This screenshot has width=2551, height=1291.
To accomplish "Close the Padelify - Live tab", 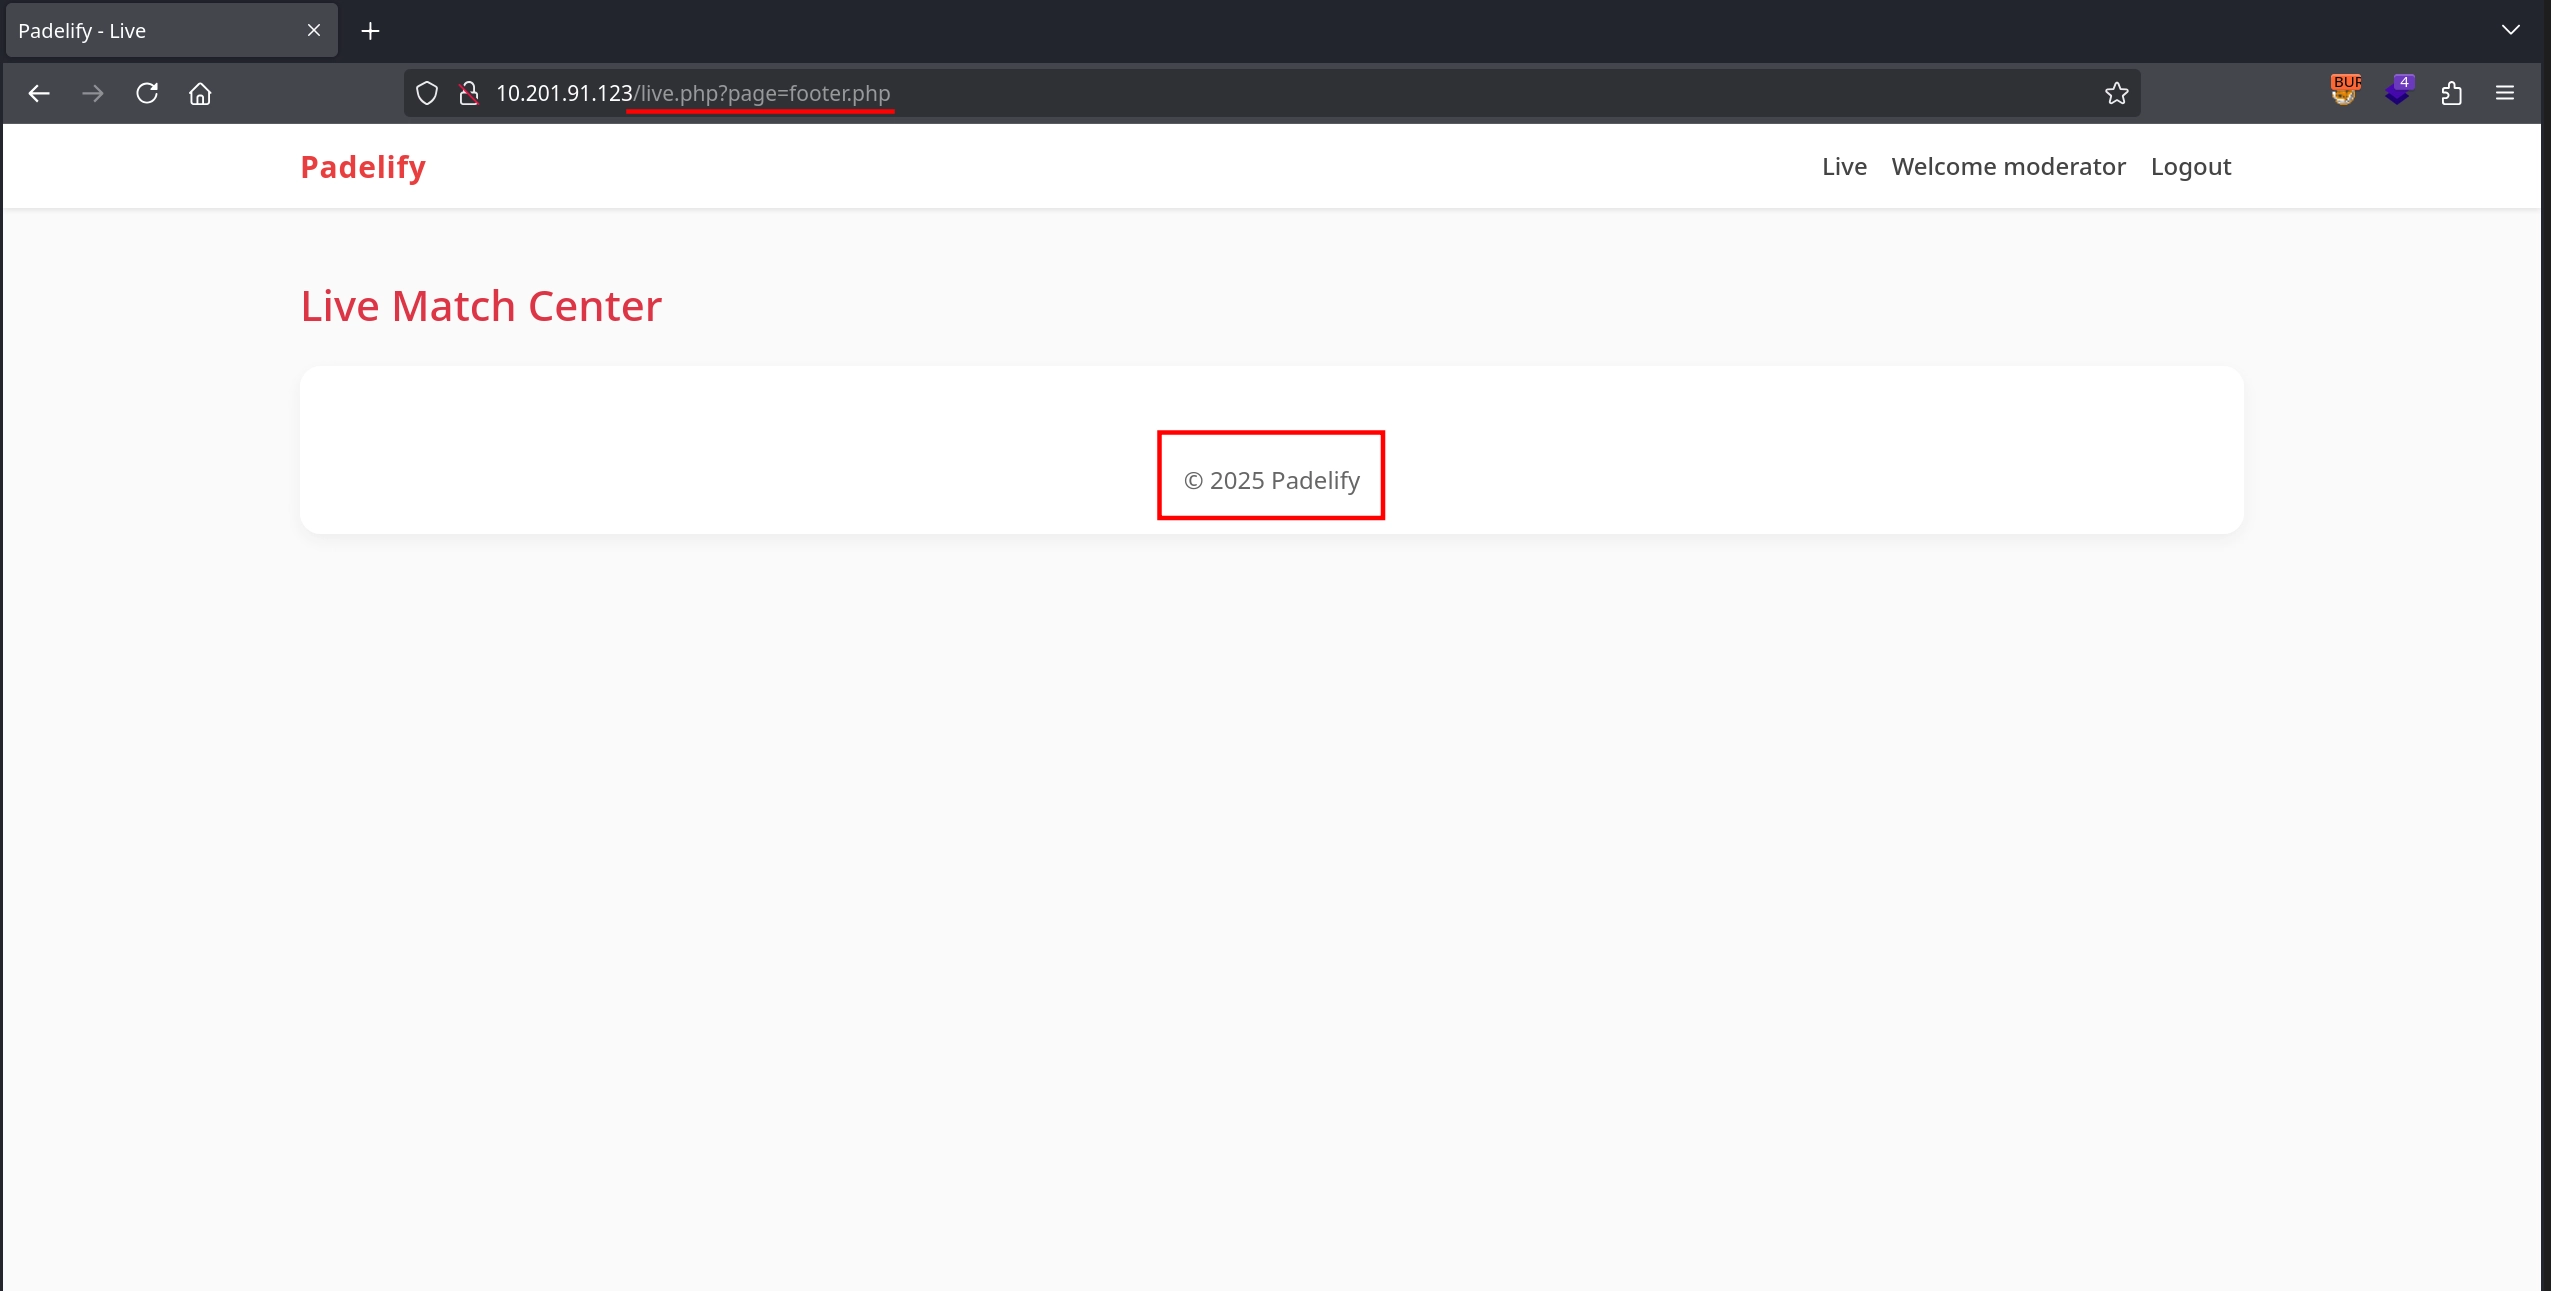I will coord(314,30).
